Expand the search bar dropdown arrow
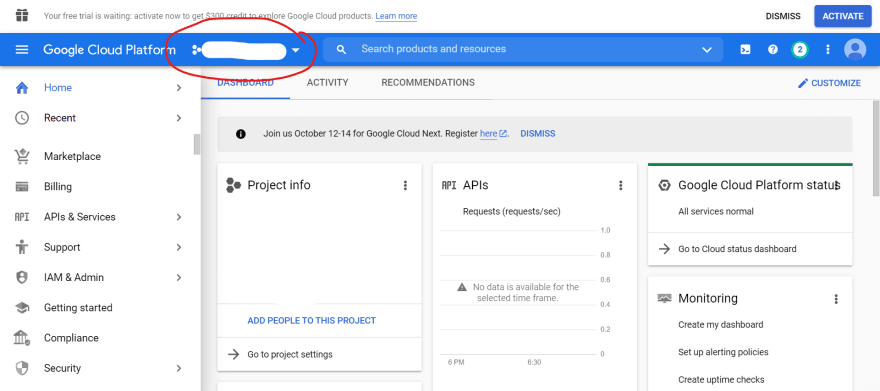The image size is (880, 391). (707, 50)
